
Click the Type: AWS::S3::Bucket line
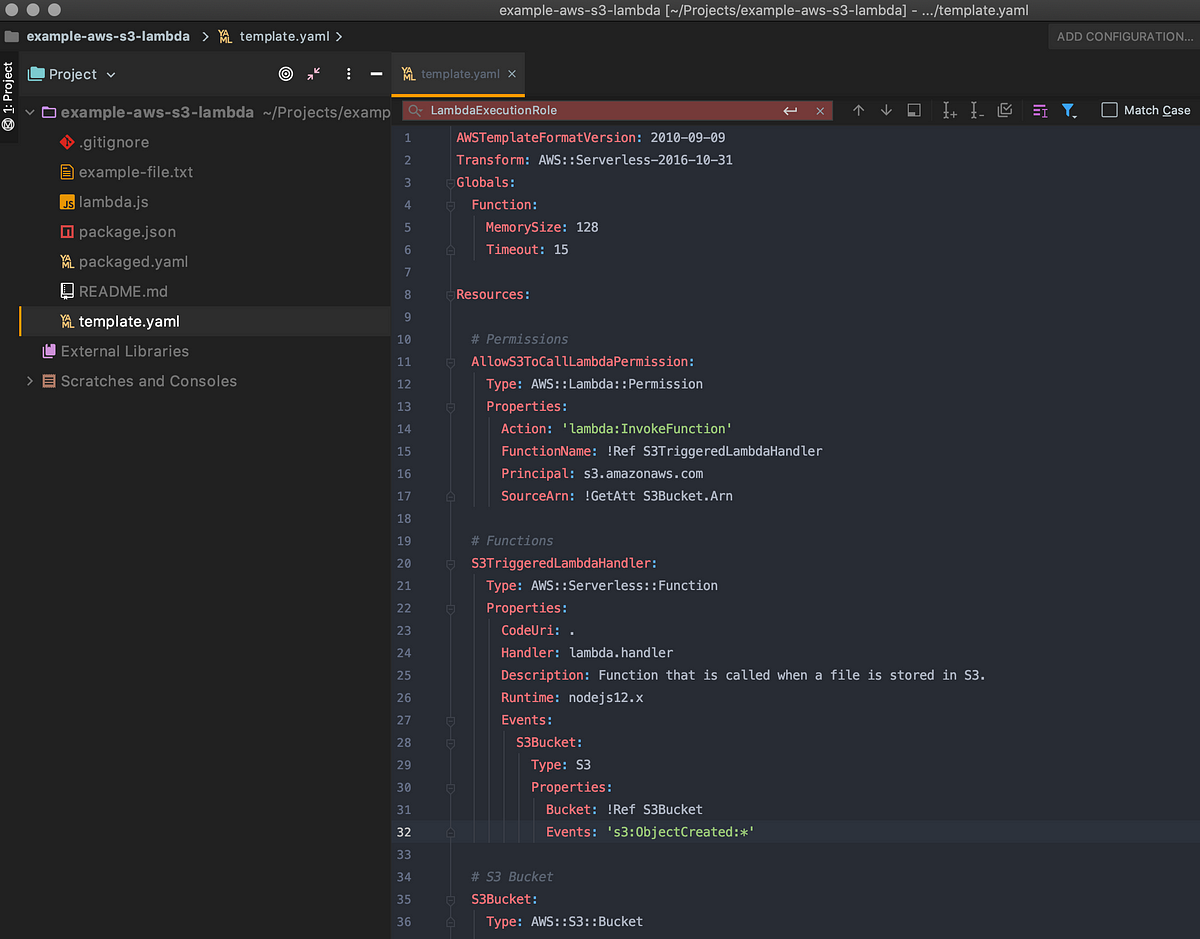coord(564,921)
